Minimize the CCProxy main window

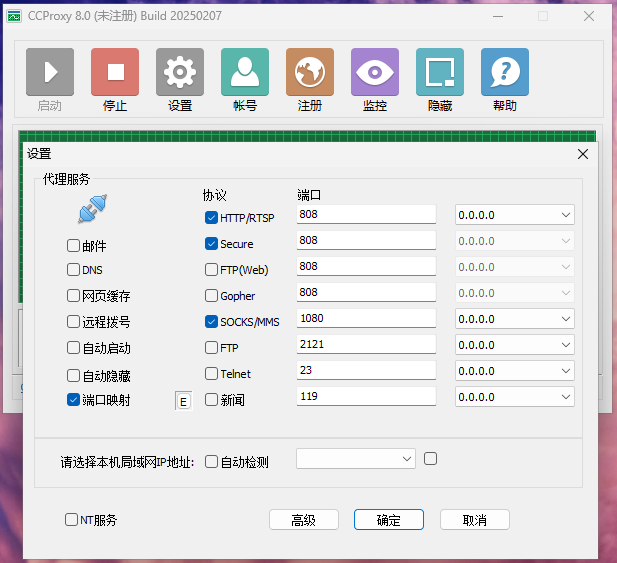click(498, 16)
